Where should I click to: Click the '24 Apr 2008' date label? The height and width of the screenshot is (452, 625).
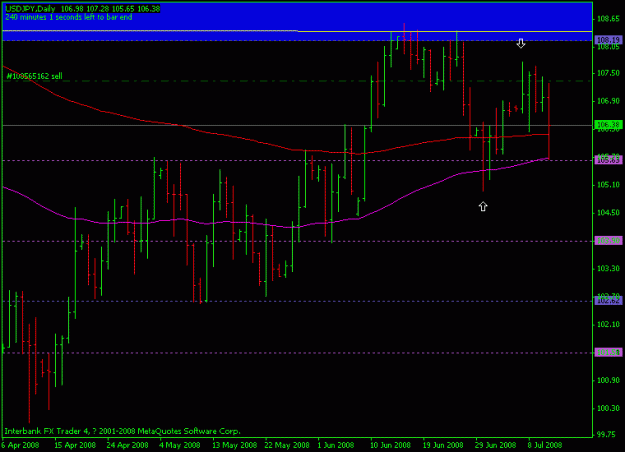click(128, 445)
